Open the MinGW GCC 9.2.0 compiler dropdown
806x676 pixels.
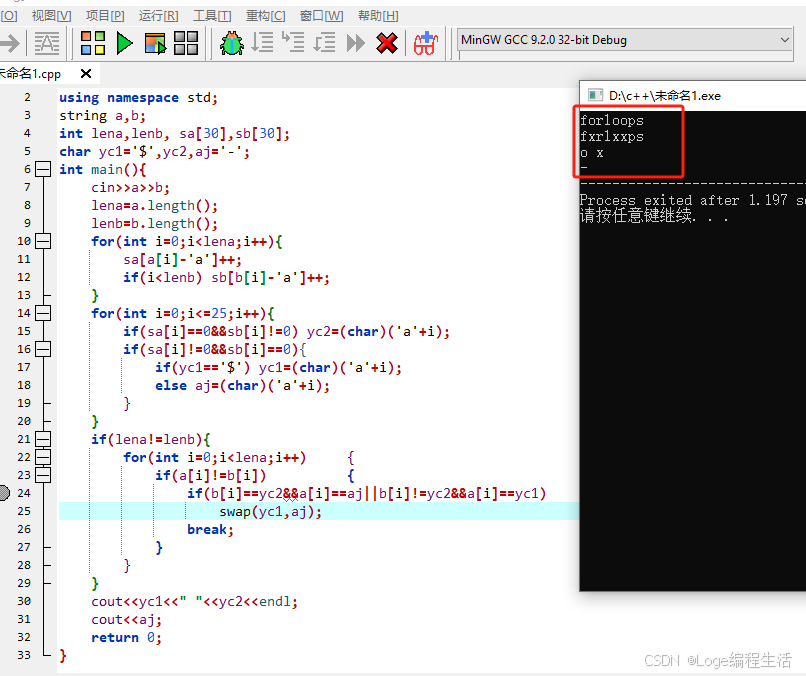coord(626,40)
